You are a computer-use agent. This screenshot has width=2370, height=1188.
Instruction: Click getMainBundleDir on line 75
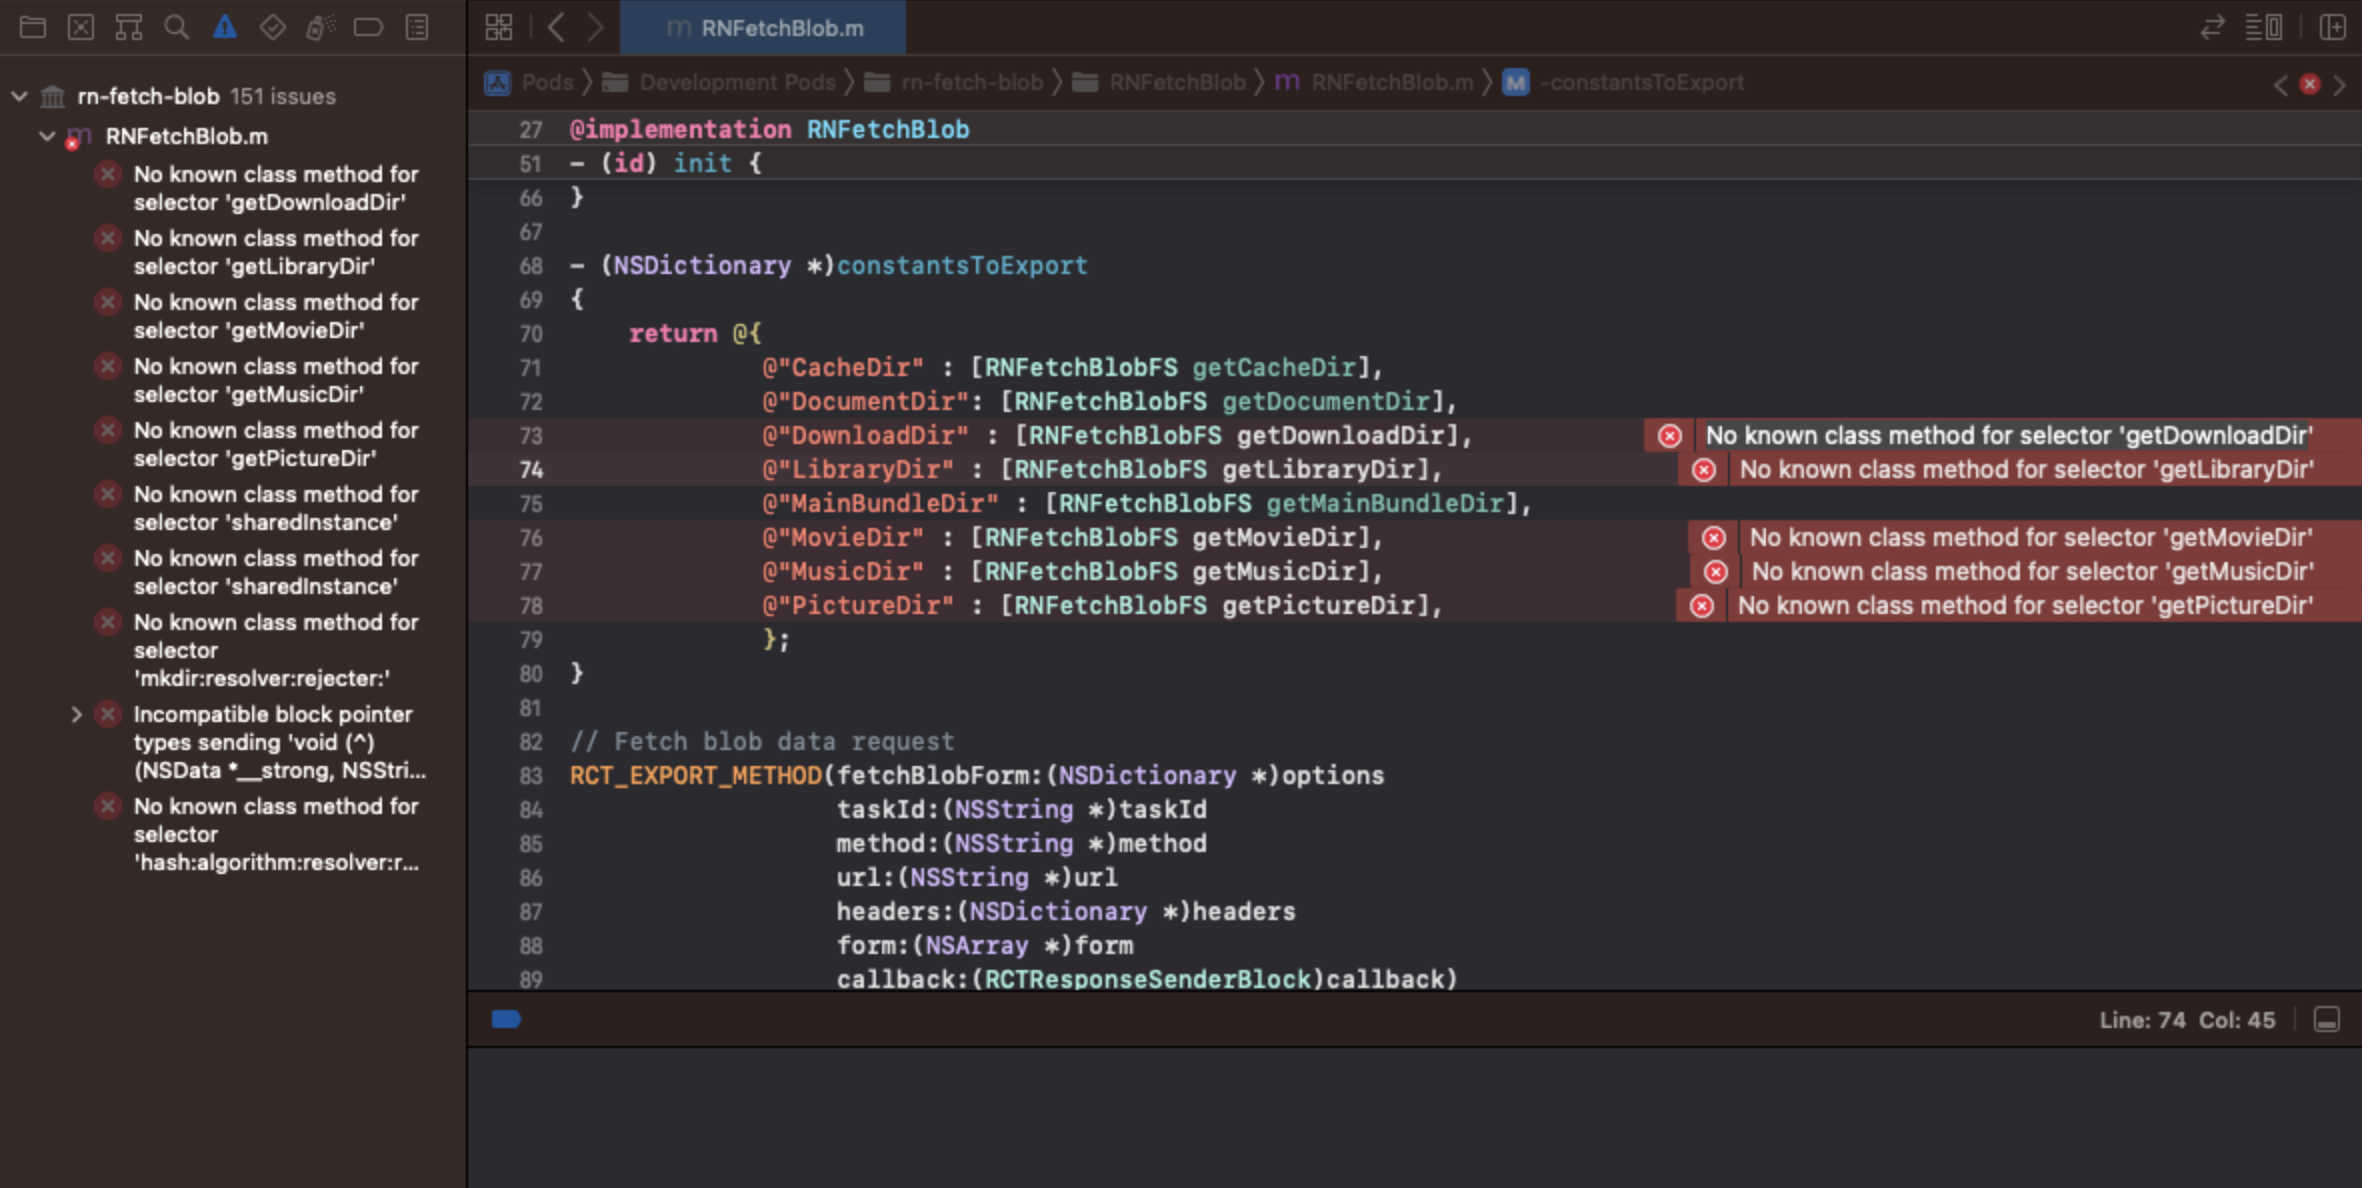click(x=1384, y=504)
